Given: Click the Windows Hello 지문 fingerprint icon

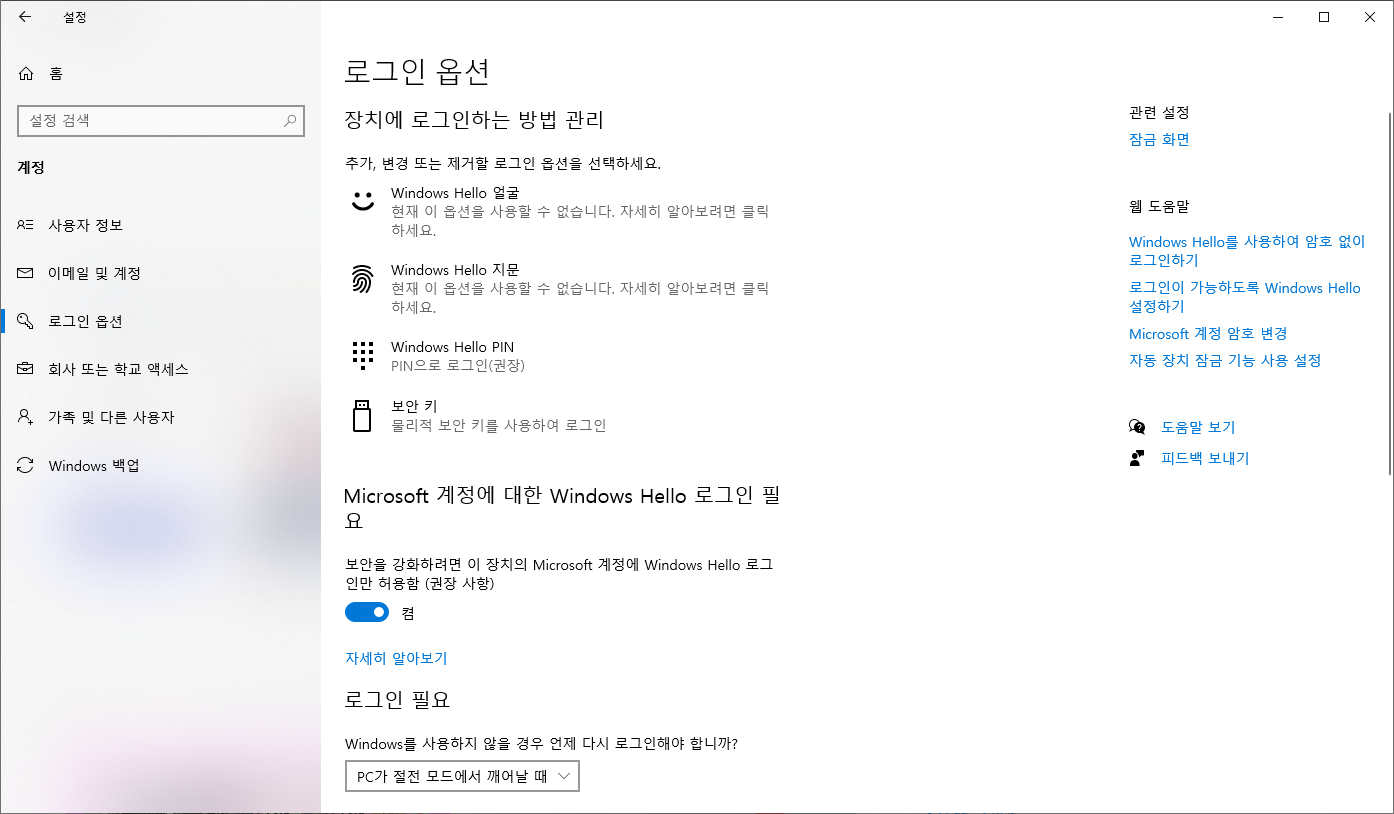Looking at the screenshot, I should click(361, 278).
